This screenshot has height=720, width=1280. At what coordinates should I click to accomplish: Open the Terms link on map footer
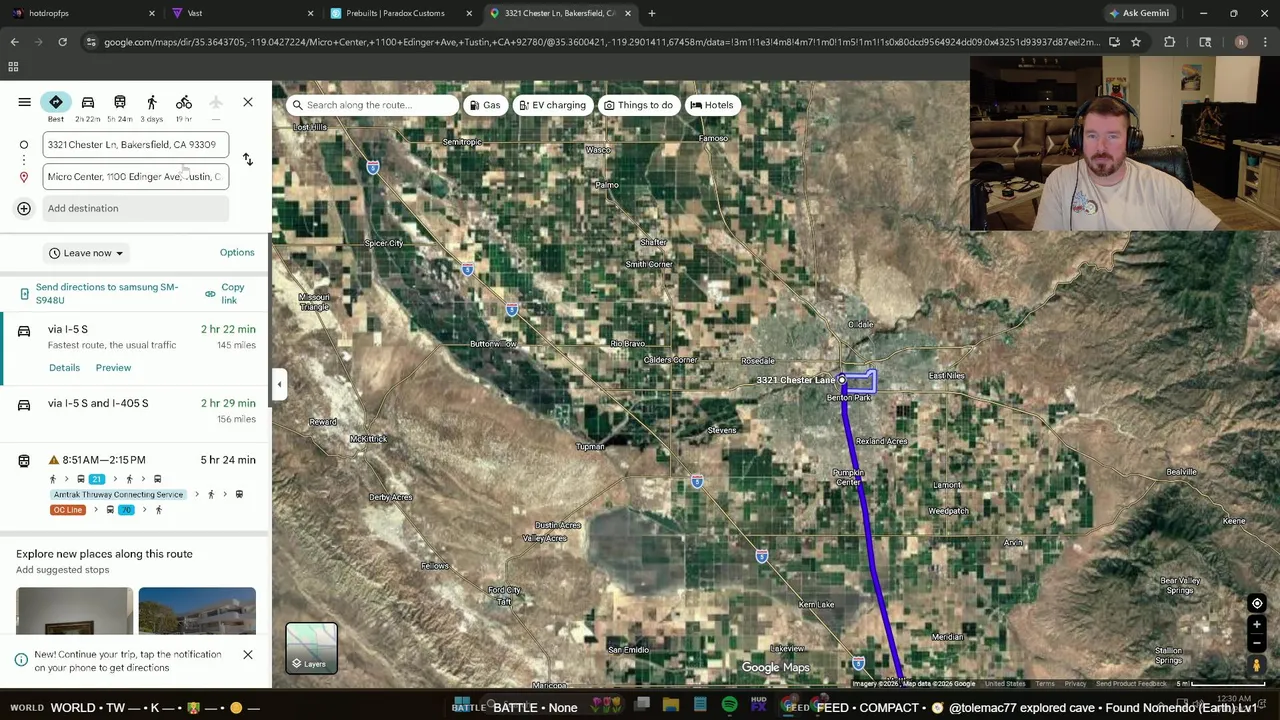click(x=1045, y=684)
